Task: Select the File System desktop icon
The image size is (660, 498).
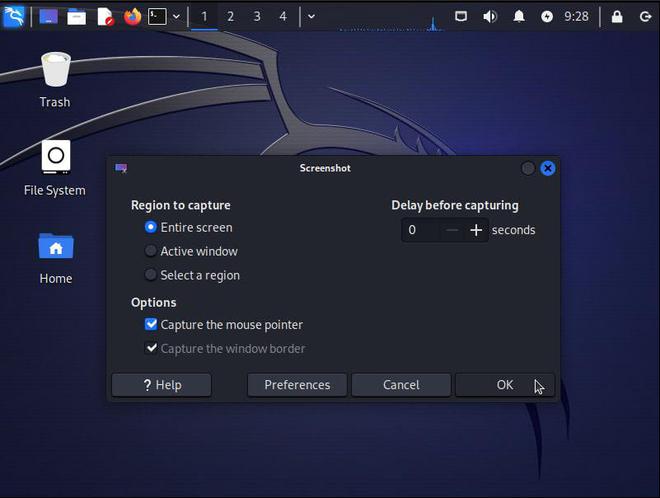Action: (x=55, y=168)
